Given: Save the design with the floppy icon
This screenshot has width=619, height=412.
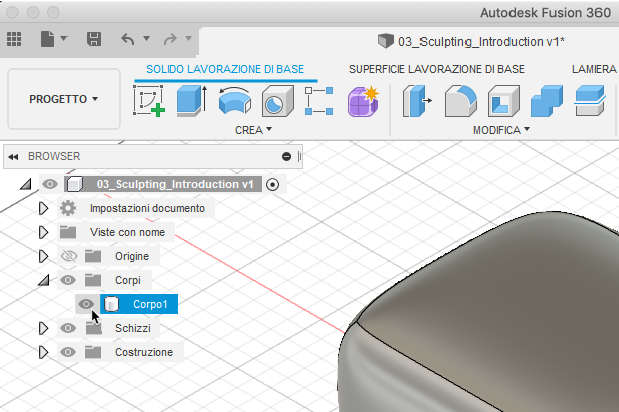Looking at the screenshot, I should coord(94,39).
